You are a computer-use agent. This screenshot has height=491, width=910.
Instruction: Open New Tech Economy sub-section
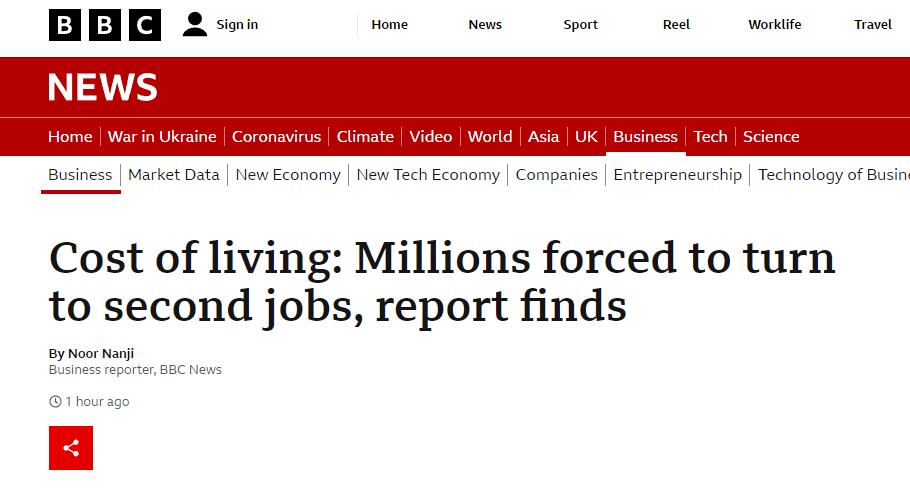(428, 175)
